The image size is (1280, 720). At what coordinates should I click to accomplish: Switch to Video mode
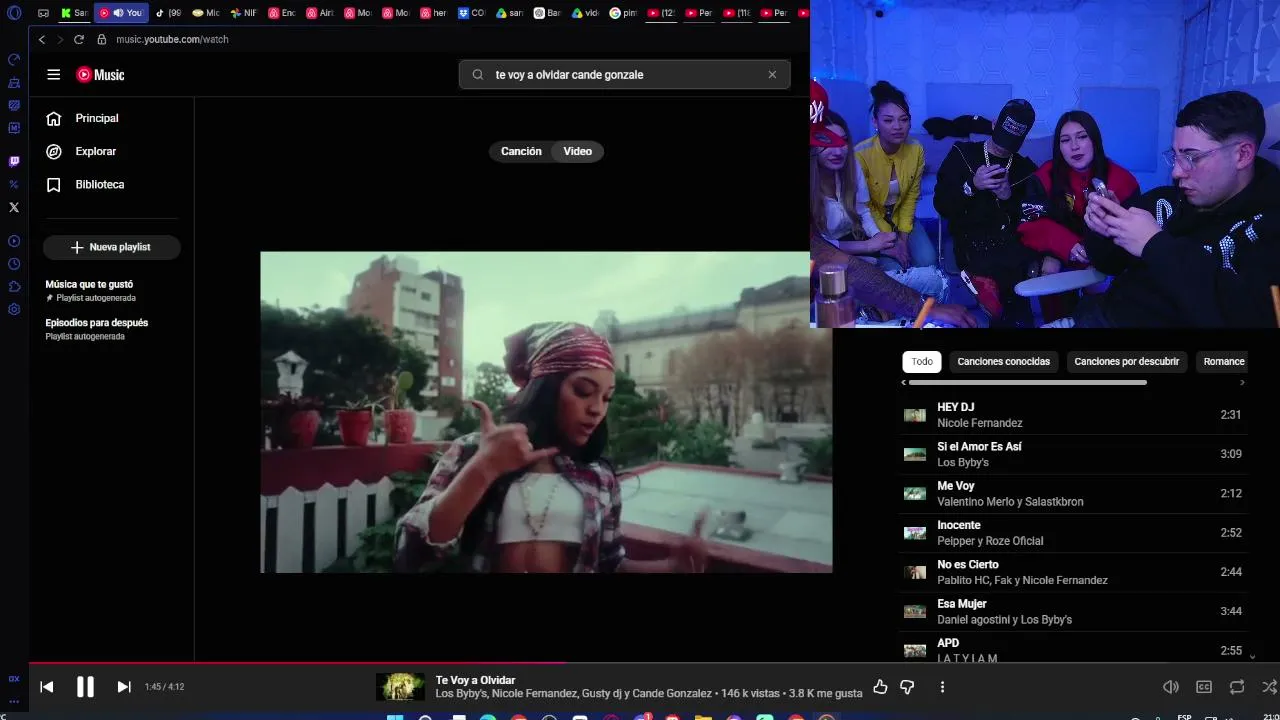(x=578, y=151)
